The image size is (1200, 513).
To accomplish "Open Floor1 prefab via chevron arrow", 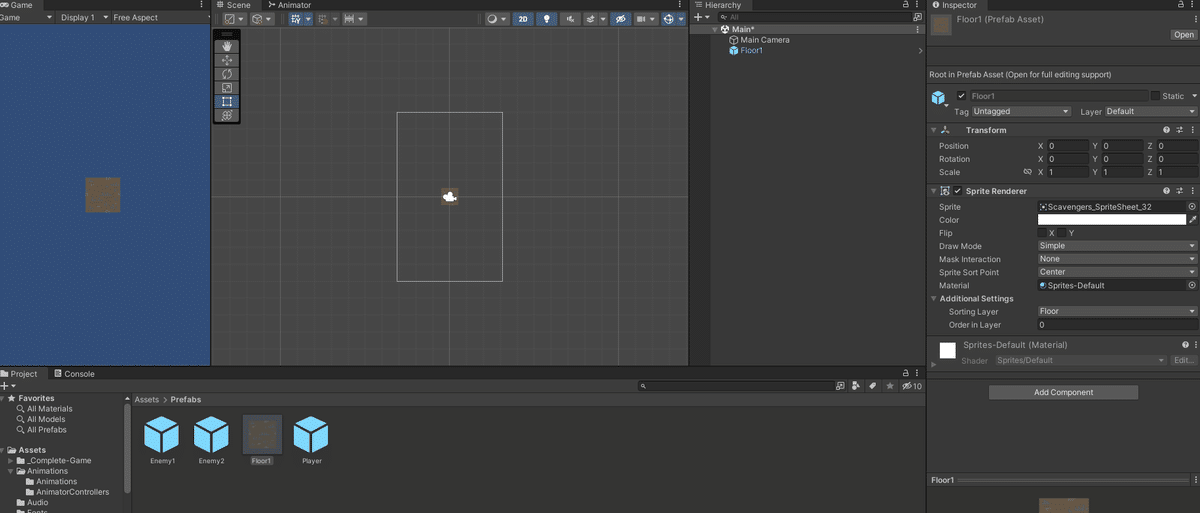I will pyautogui.click(x=920, y=51).
